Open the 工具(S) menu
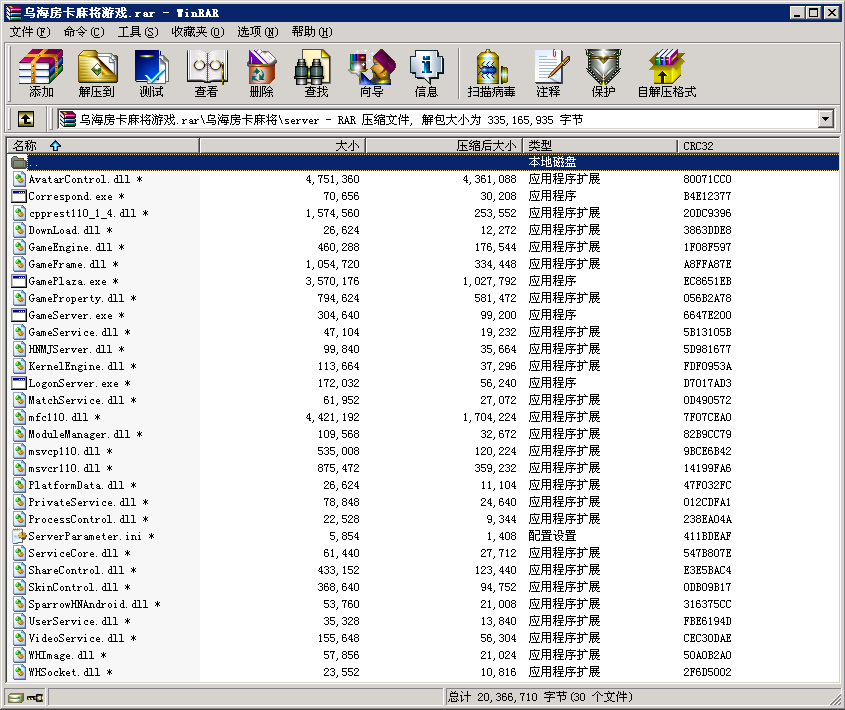The image size is (845, 710). pyautogui.click(x=138, y=32)
